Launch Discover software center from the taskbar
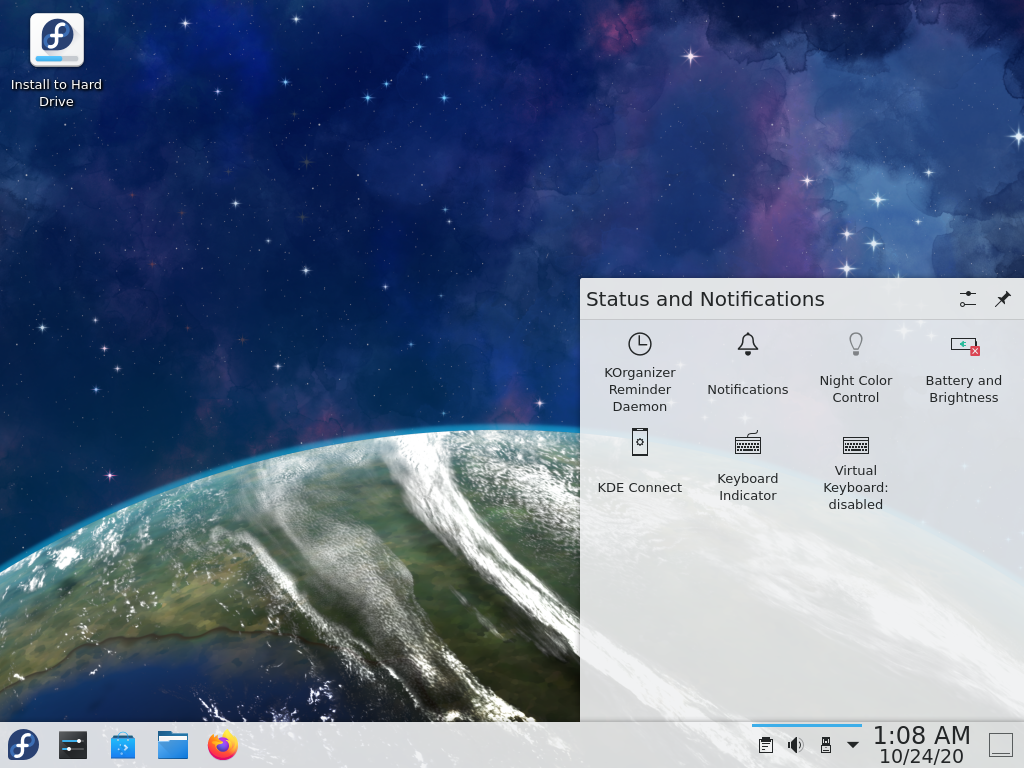The height and width of the screenshot is (768, 1024). [x=123, y=745]
